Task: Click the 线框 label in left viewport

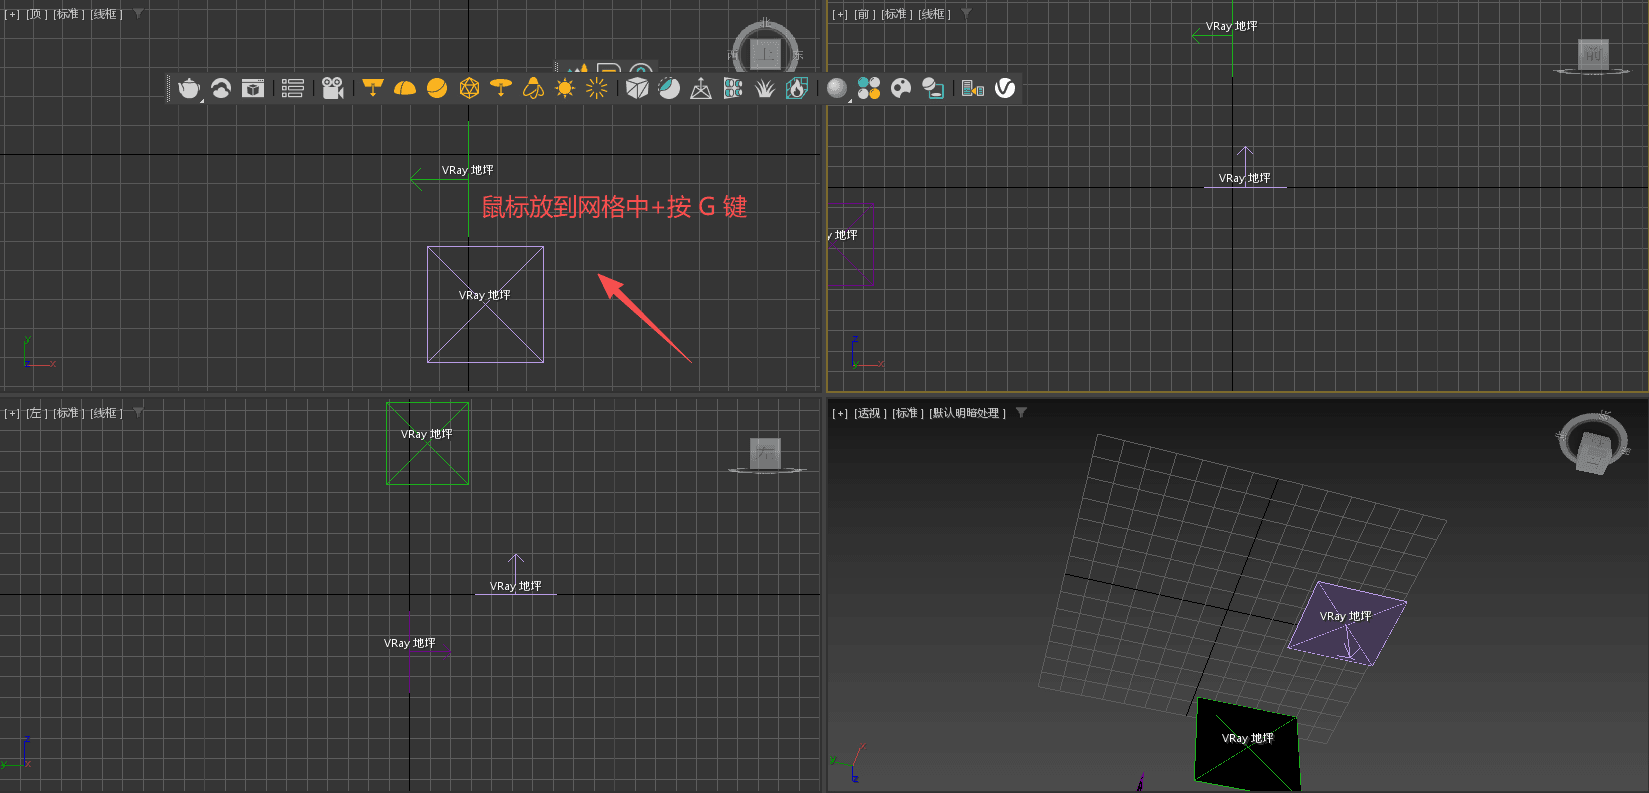Action: (x=106, y=413)
